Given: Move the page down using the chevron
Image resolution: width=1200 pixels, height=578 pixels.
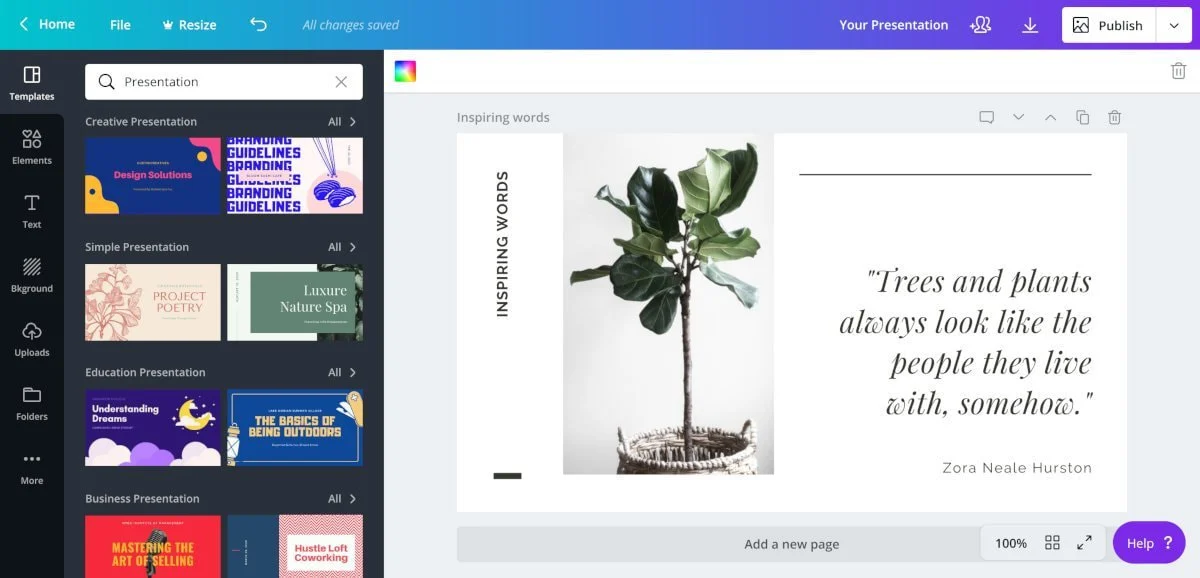Looking at the screenshot, I should 1019,117.
